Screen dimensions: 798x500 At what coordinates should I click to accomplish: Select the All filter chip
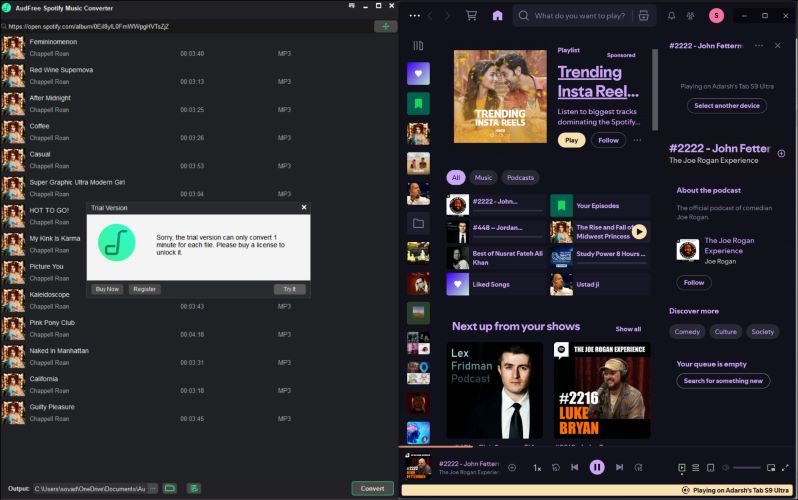click(455, 178)
